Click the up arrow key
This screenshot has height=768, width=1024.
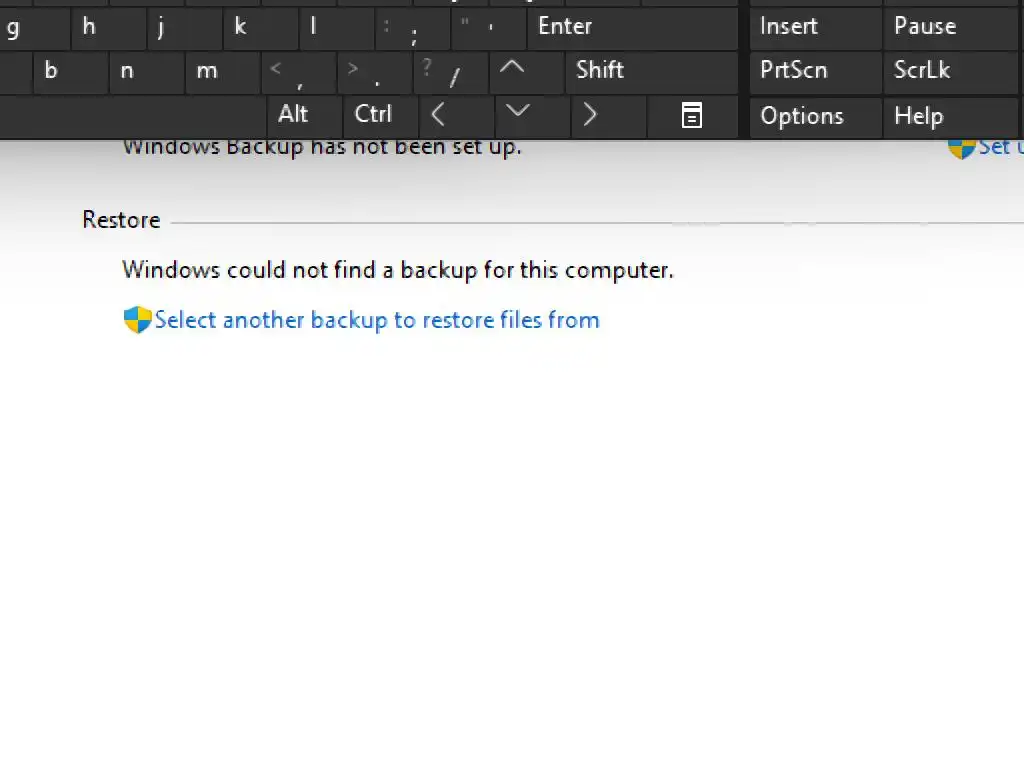point(527,72)
